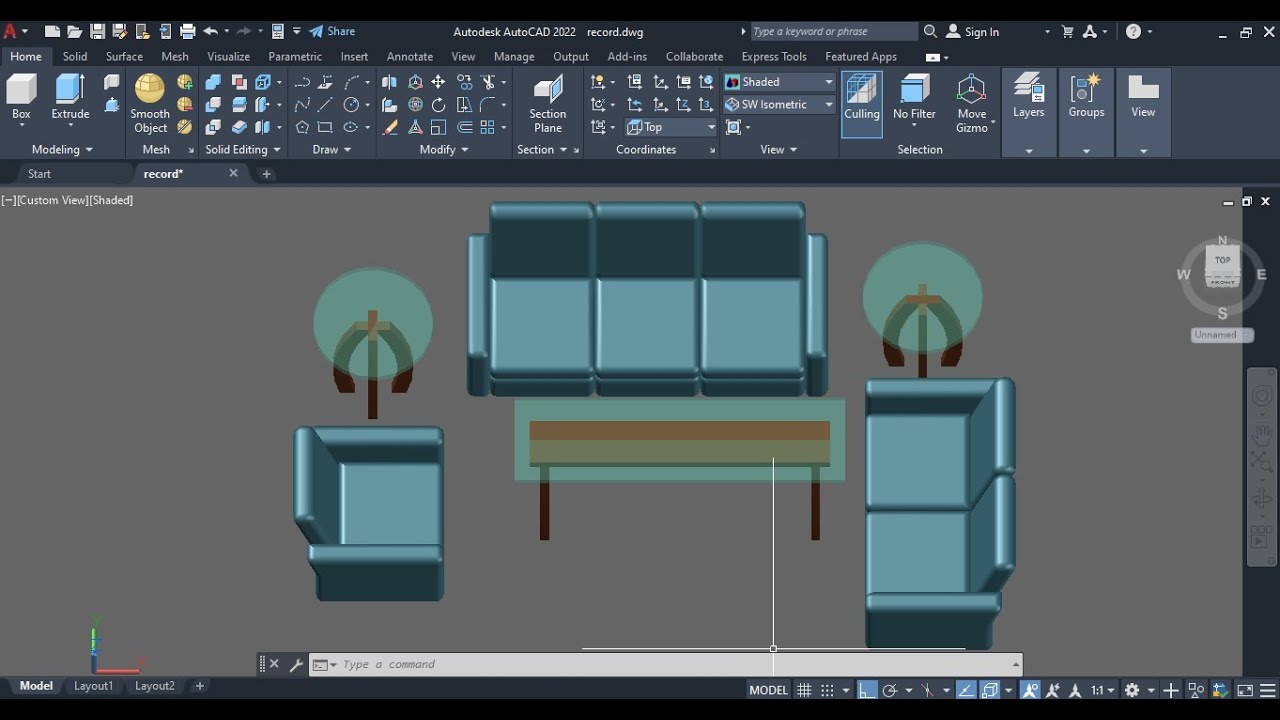Open the No Filter selection dropdown
This screenshot has width=1280, height=720.
point(914,104)
